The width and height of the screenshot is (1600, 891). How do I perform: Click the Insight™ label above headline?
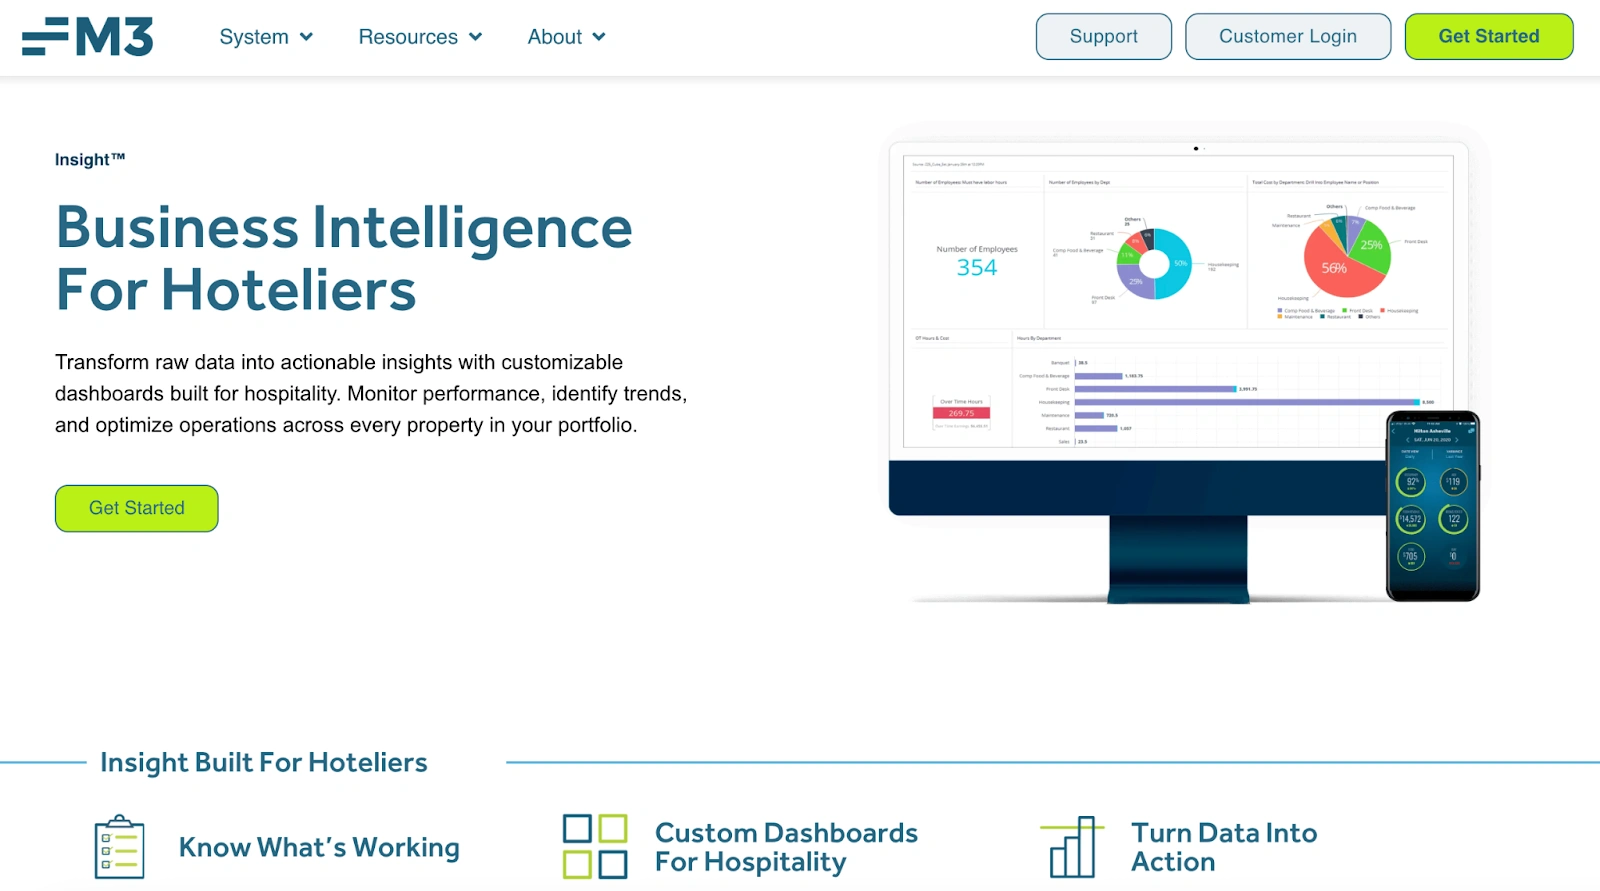(90, 160)
